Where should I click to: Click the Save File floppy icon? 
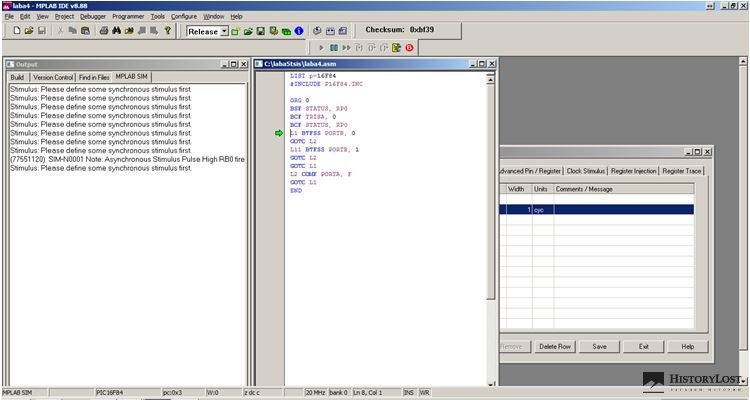point(42,31)
